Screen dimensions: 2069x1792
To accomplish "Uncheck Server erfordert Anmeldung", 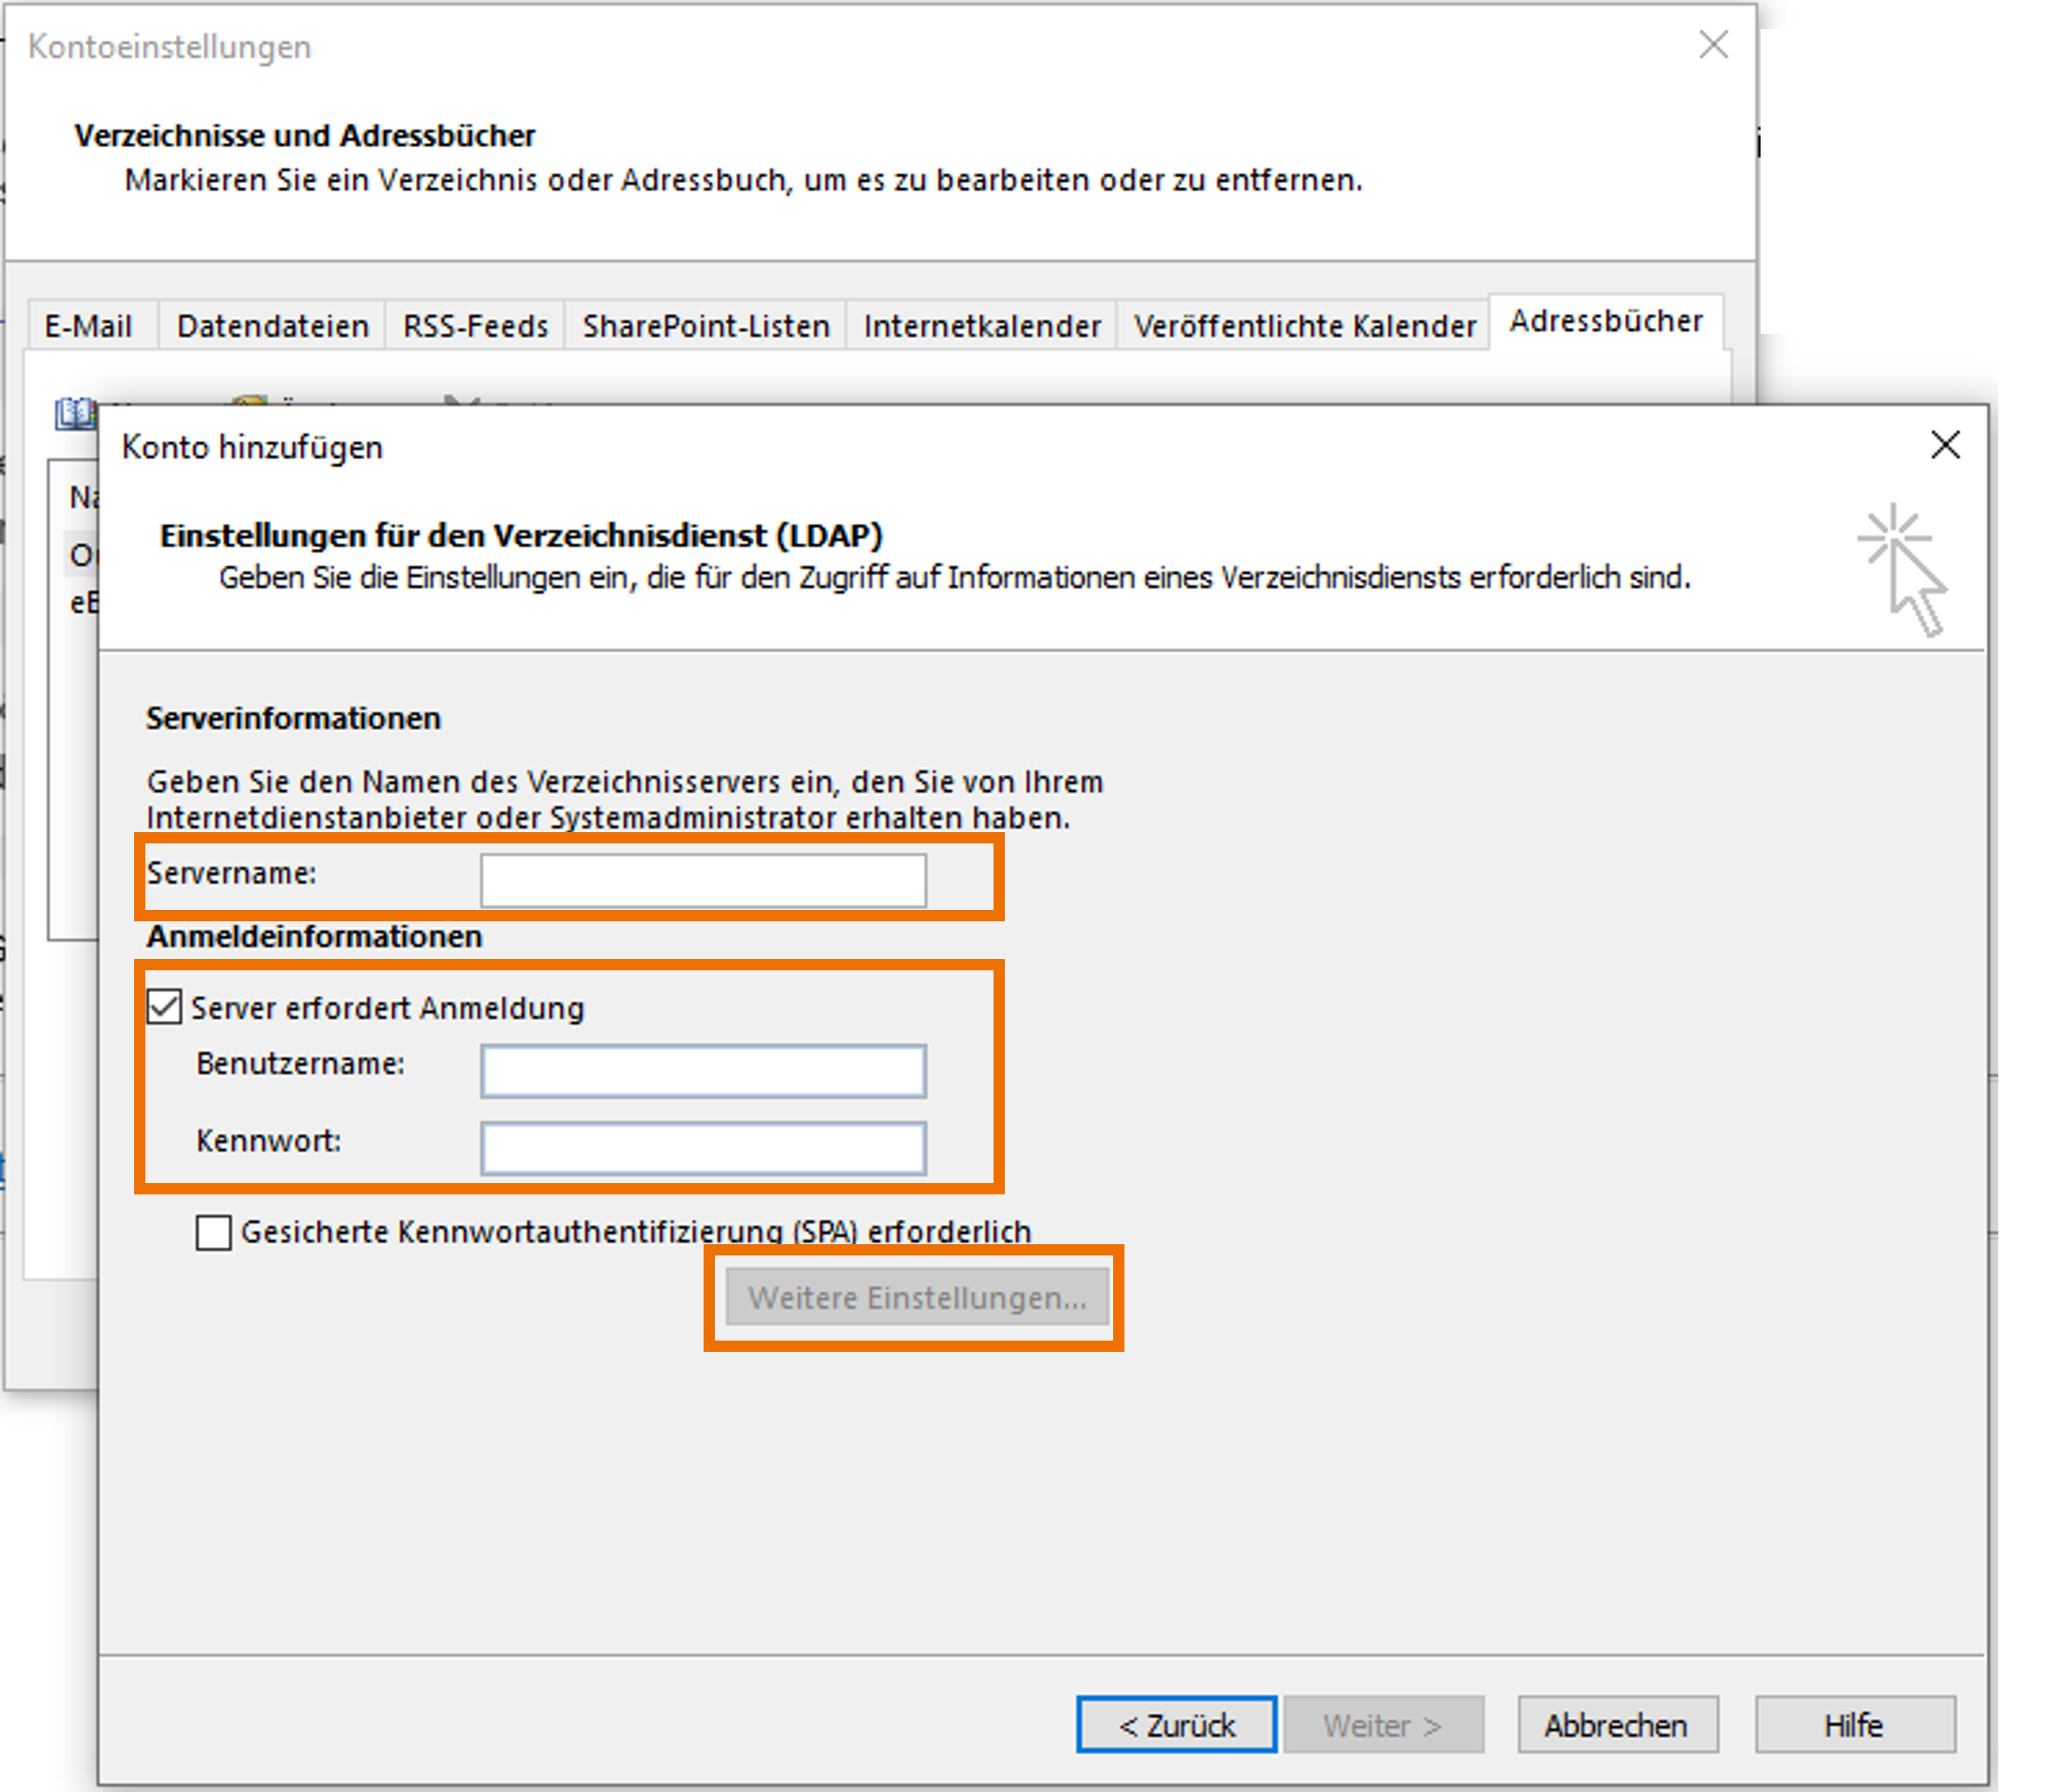I will pyautogui.click(x=165, y=1007).
